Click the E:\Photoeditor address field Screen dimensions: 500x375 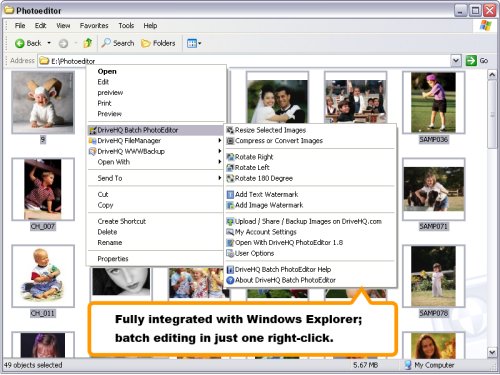point(244,61)
